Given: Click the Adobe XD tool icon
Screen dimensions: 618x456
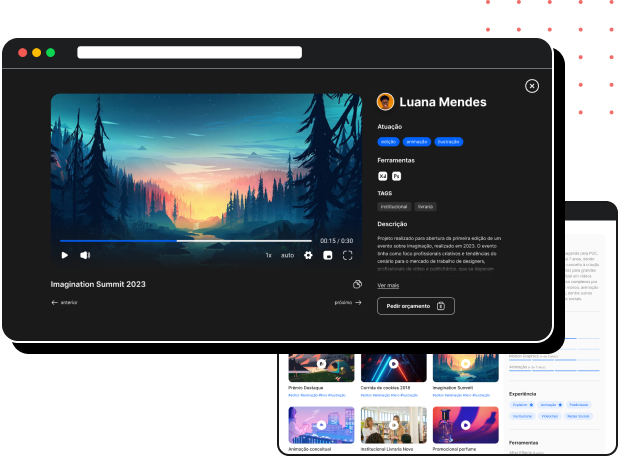Looking at the screenshot, I should tap(383, 176).
